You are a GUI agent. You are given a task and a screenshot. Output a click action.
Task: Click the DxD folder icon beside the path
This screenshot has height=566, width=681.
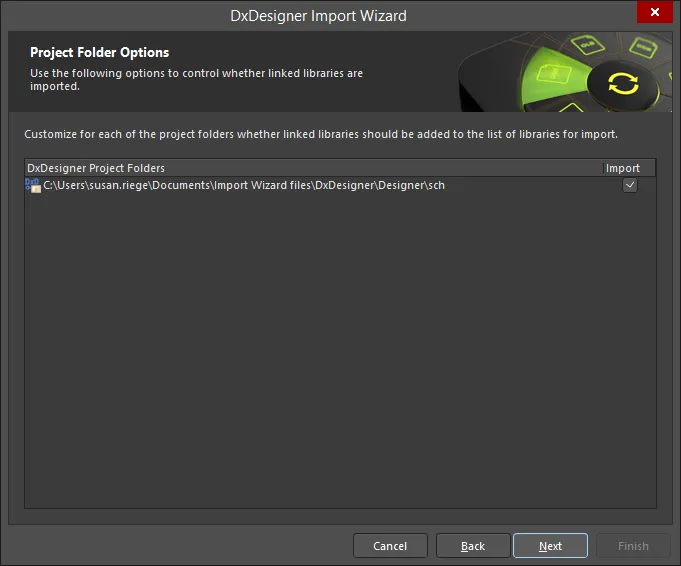pos(33,185)
